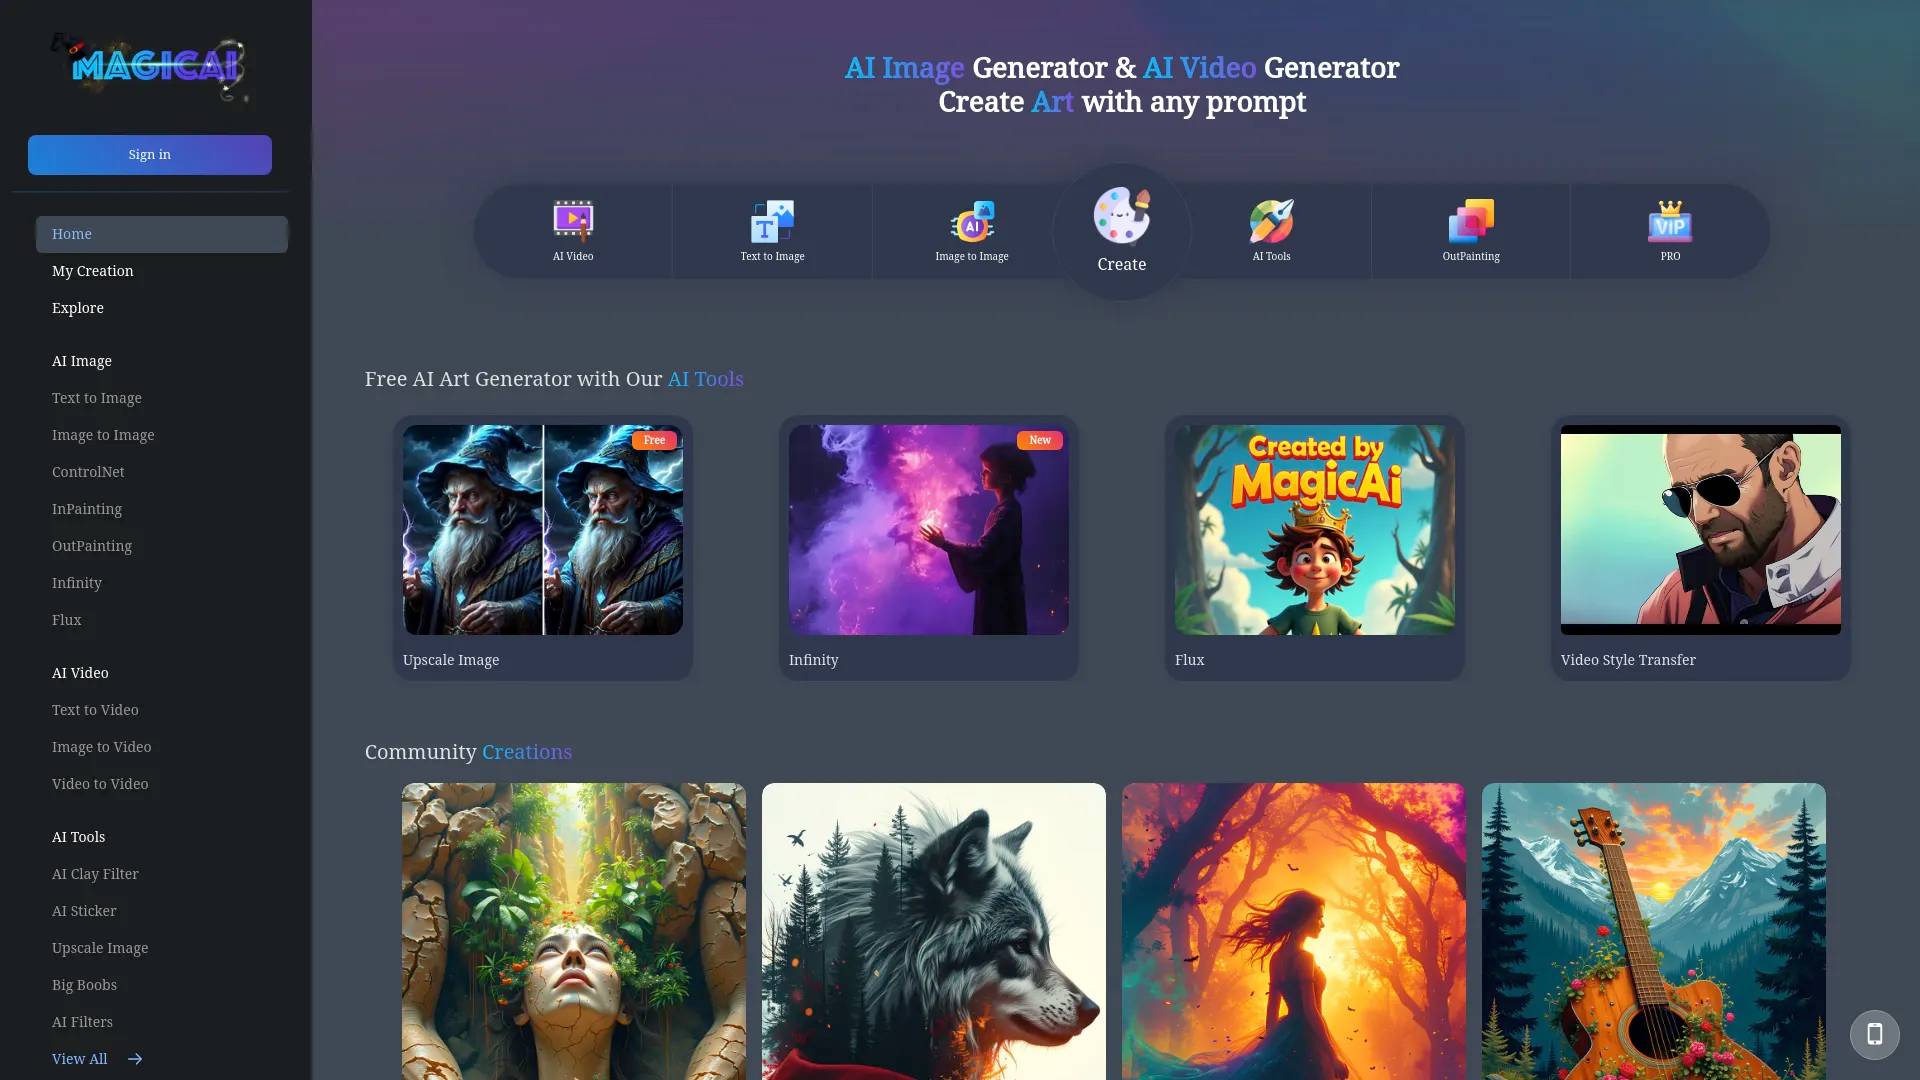The height and width of the screenshot is (1080, 1920).
Task: Select the OutPainting squares icon
Action: [x=1470, y=221]
